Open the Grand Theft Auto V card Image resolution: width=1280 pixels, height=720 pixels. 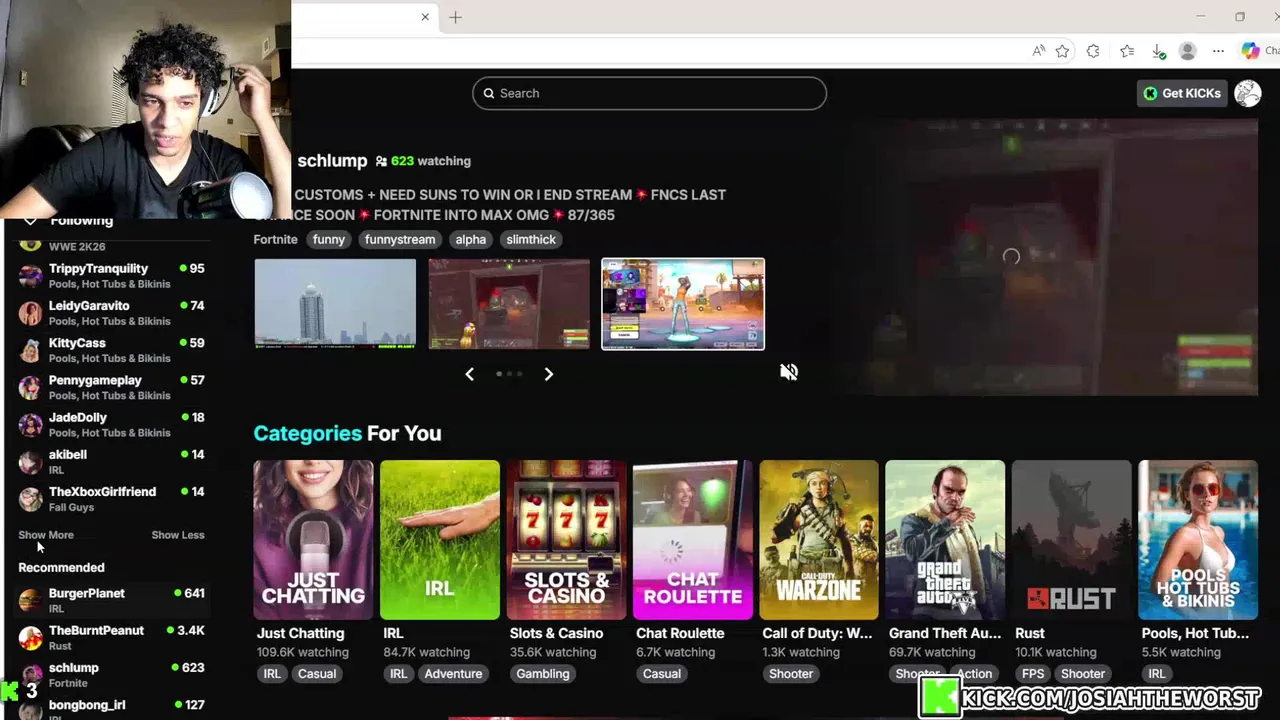[x=945, y=540]
